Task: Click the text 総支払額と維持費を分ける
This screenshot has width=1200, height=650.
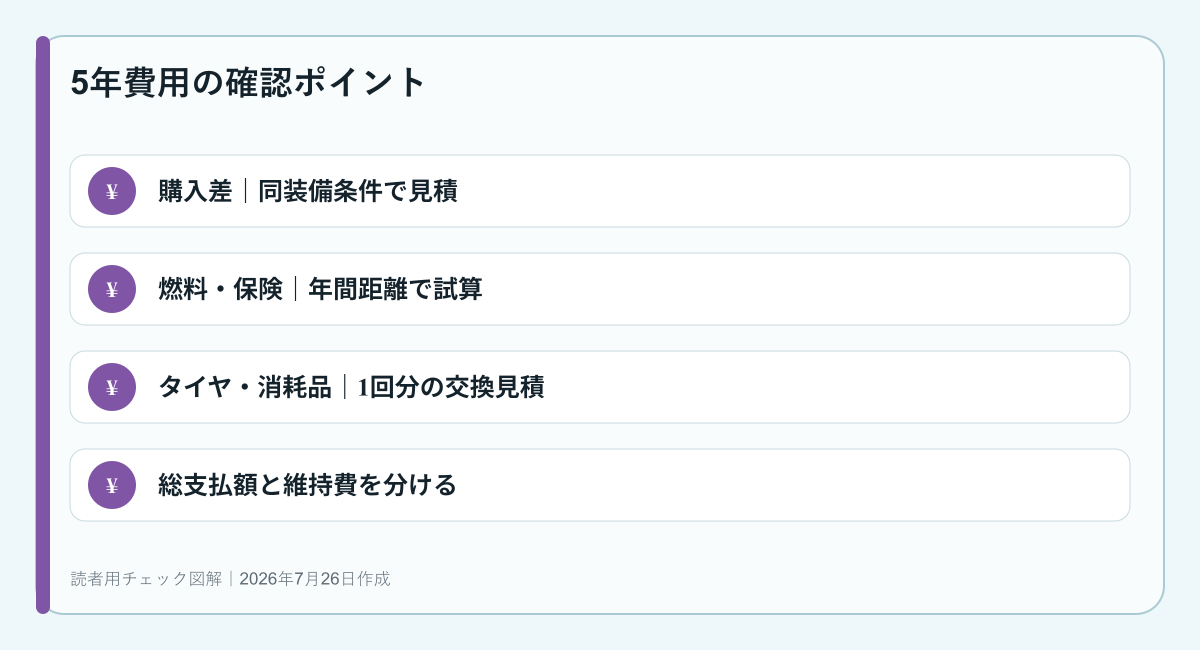Action: click(x=308, y=485)
